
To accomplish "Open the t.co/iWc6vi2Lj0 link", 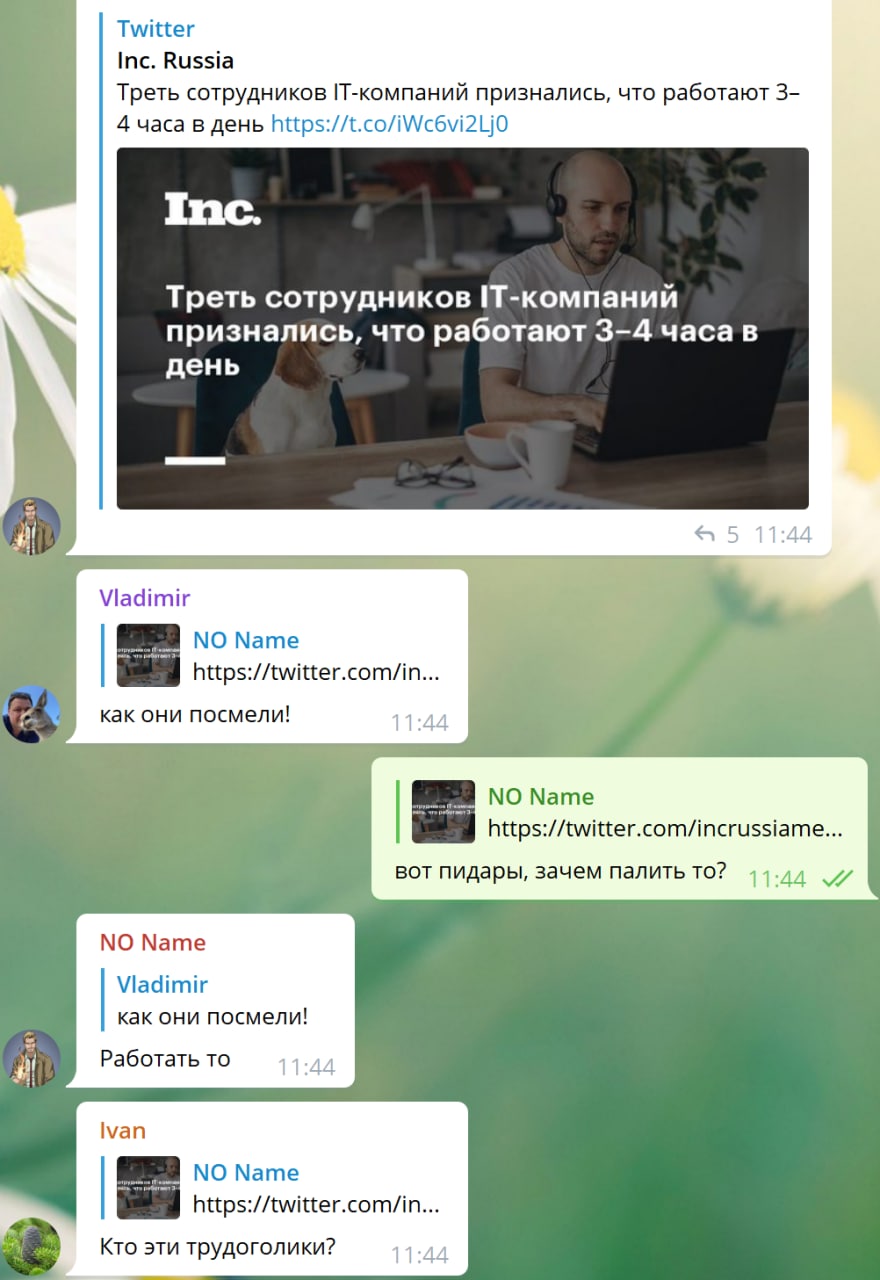I will point(390,124).
